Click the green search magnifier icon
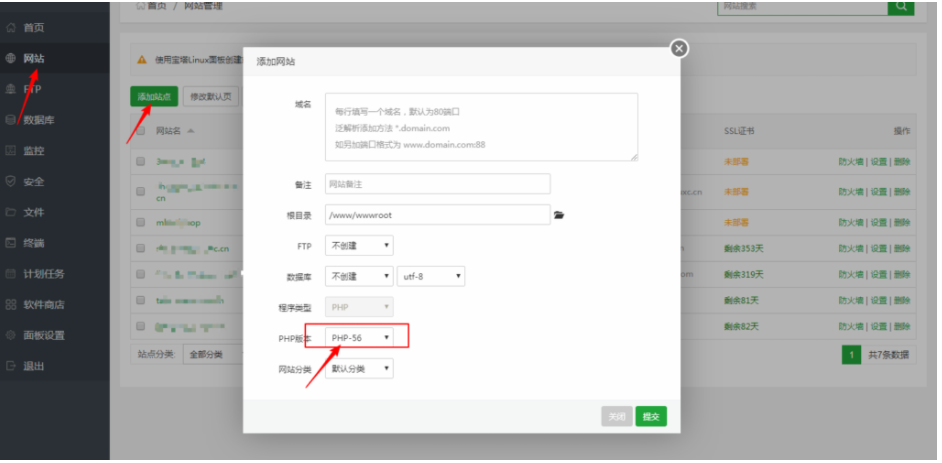 point(901,6)
